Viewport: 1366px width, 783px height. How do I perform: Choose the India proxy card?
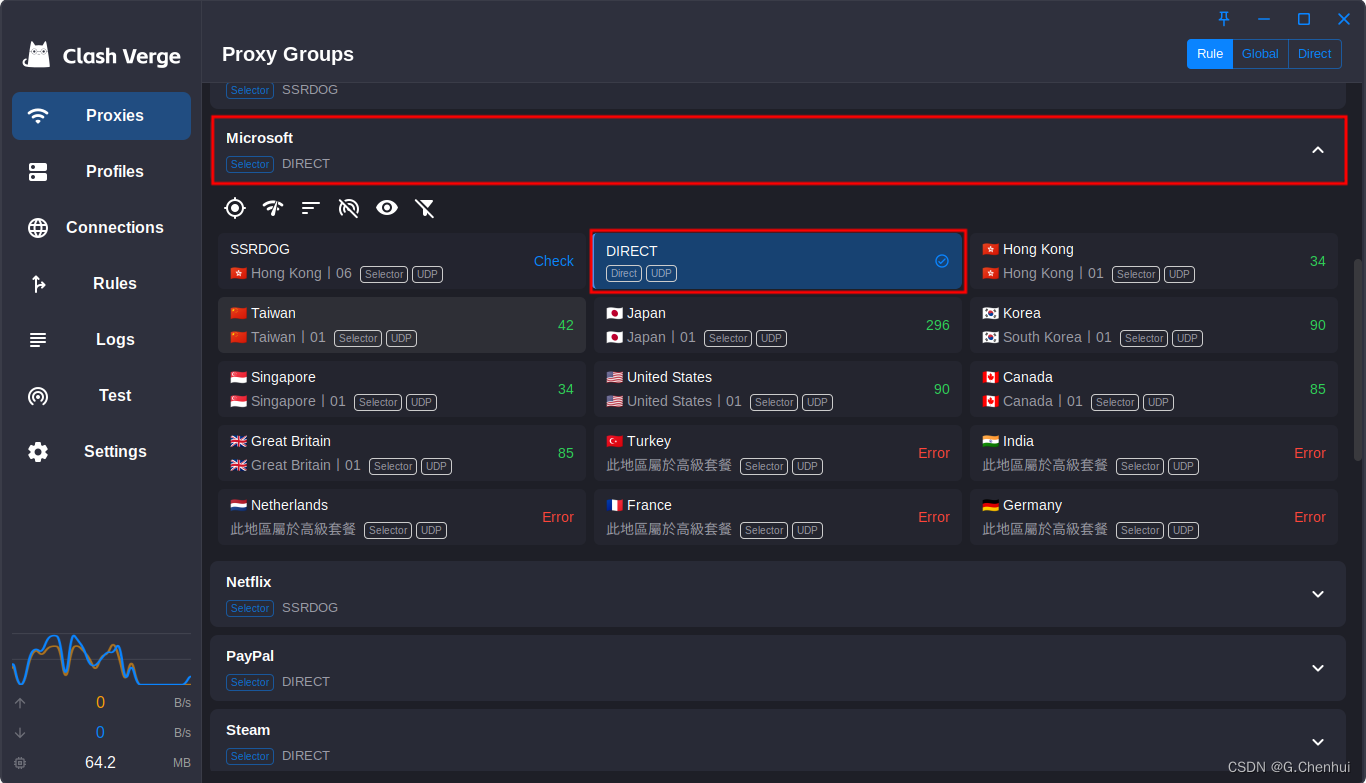1154,453
